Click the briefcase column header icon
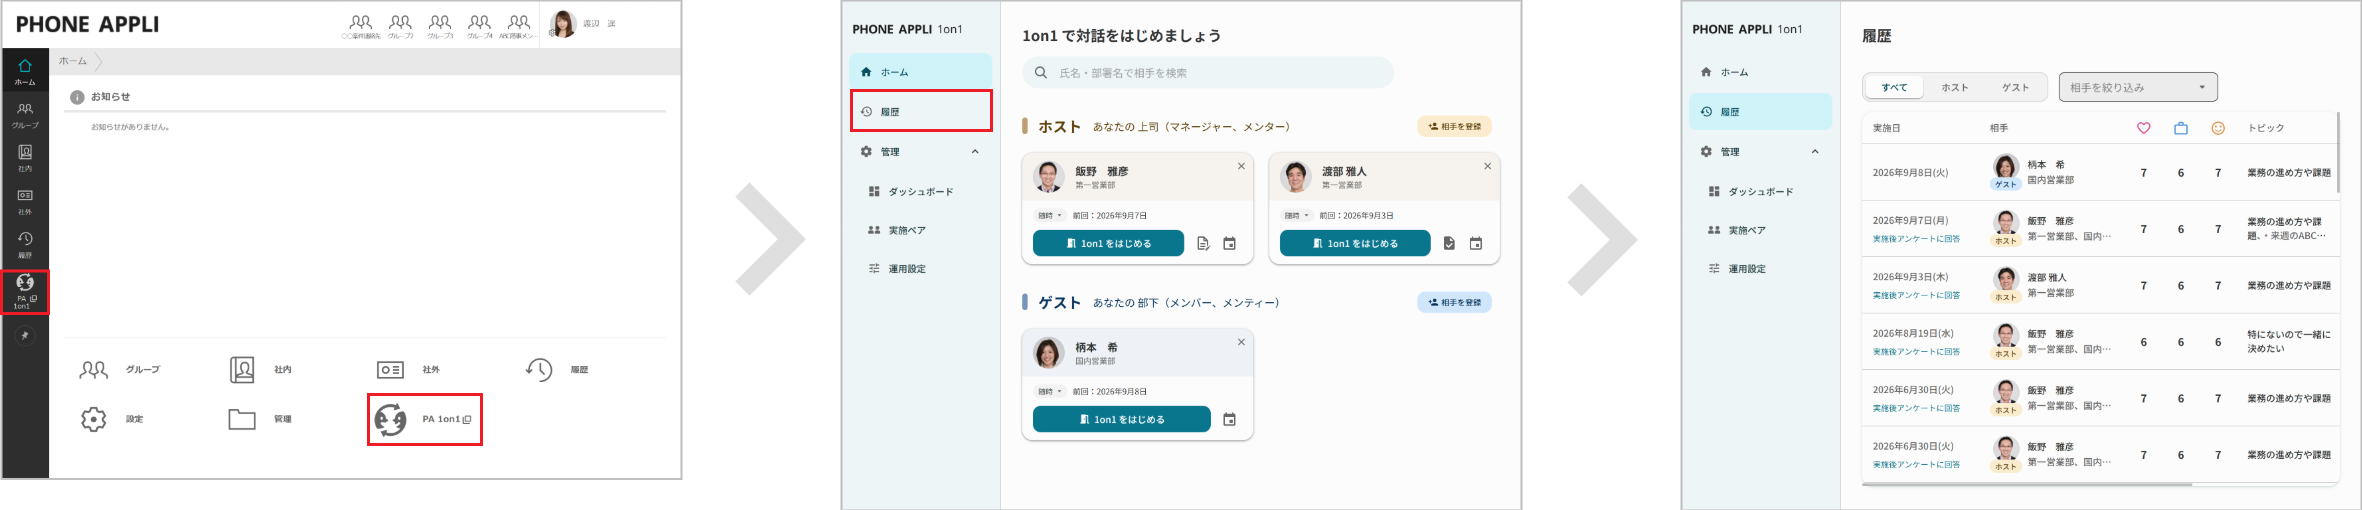 click(x=2181, y=128)
